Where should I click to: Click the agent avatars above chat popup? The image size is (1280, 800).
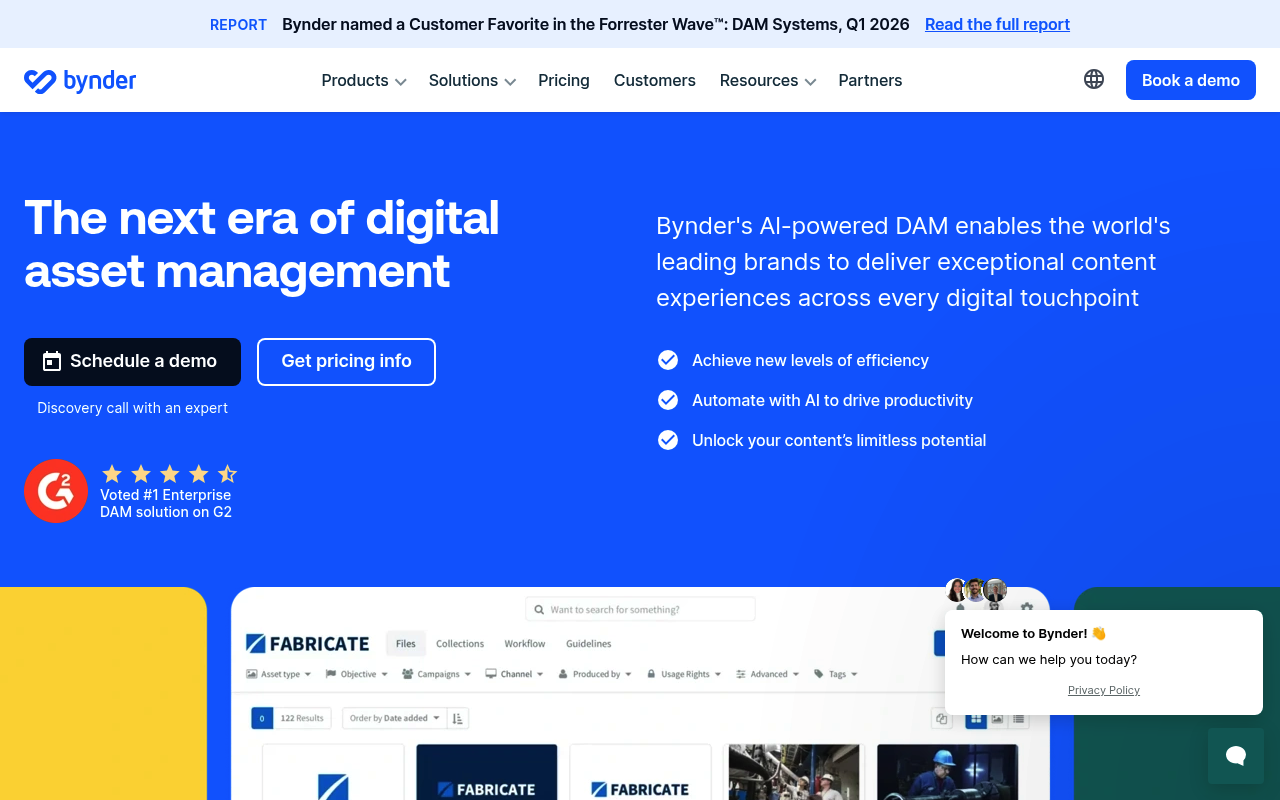pyautogui.click(x=976, y=590)
